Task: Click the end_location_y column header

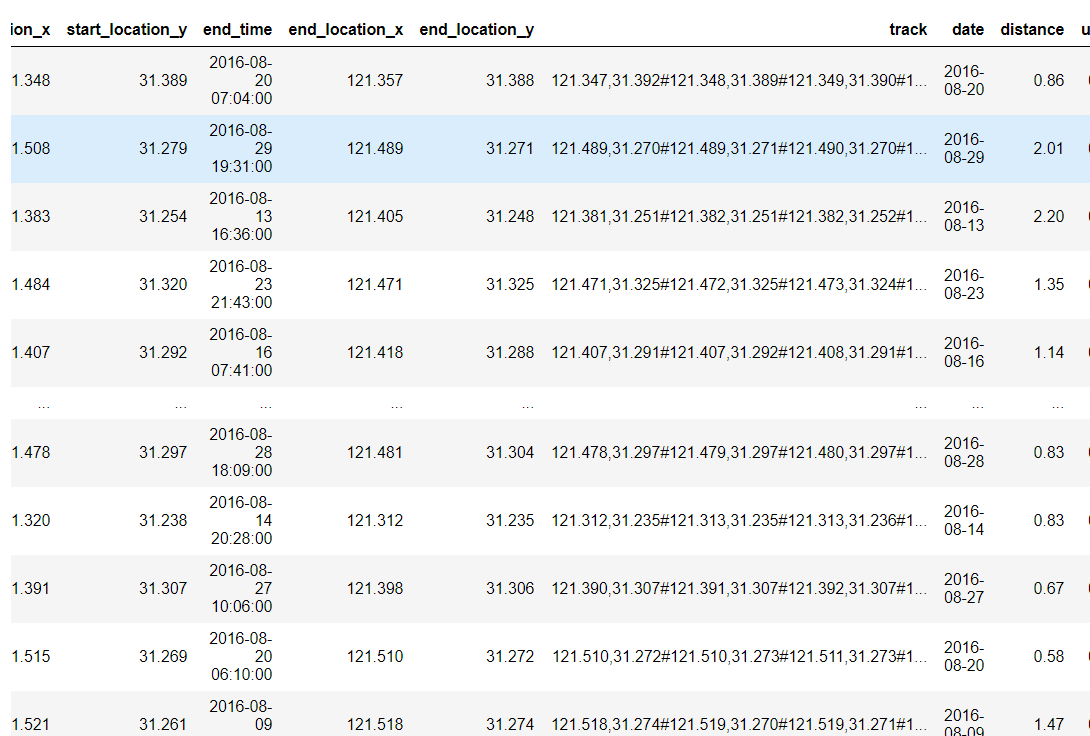Action: tap(476, 30)
